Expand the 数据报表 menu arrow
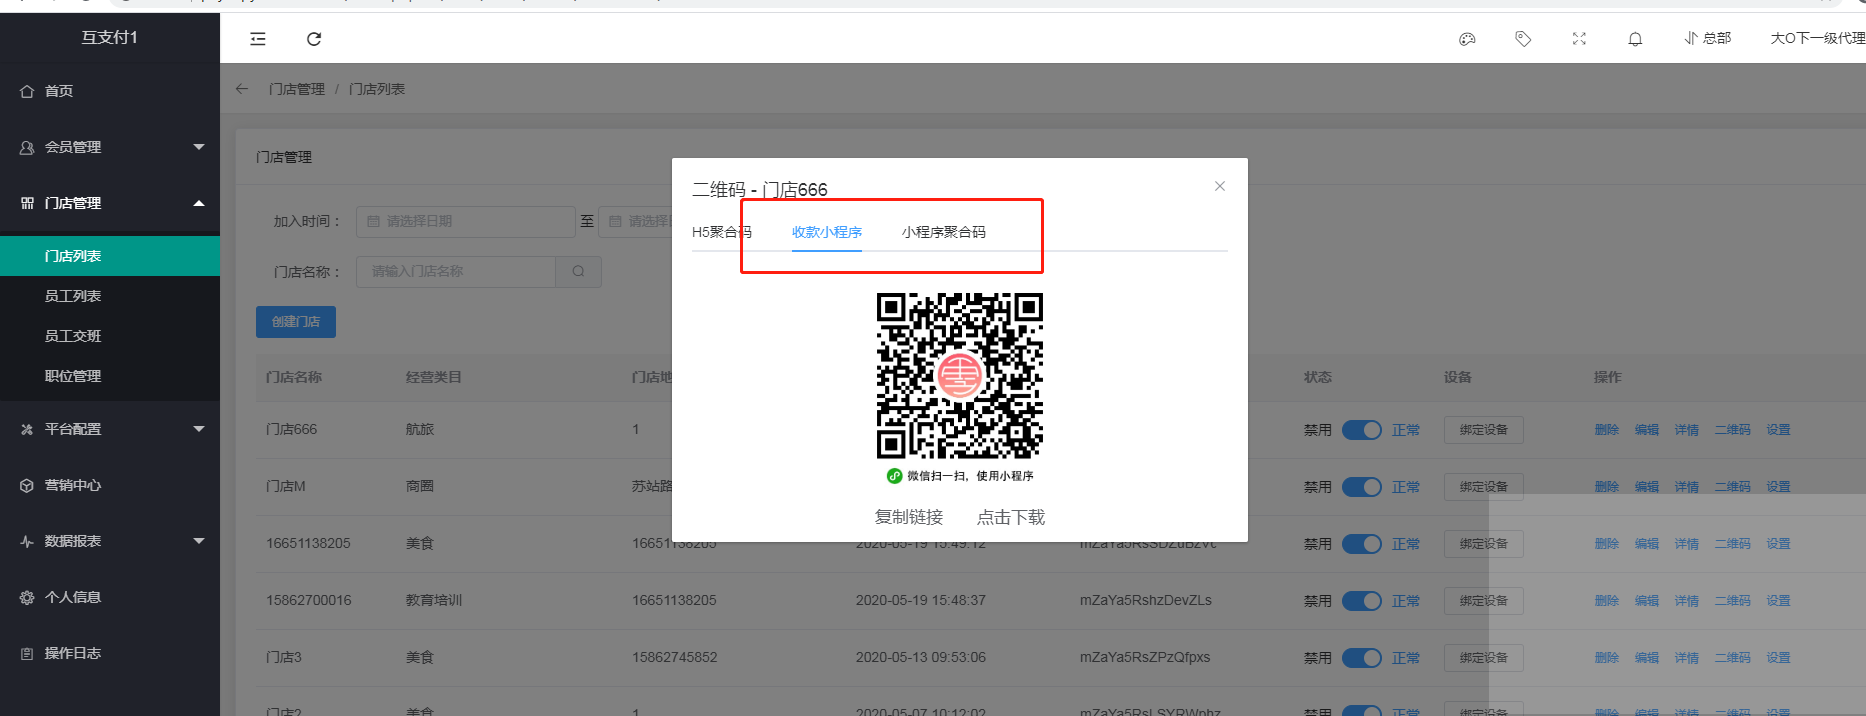The width and height of the screenshot is (1866, 716). point(199,541)
